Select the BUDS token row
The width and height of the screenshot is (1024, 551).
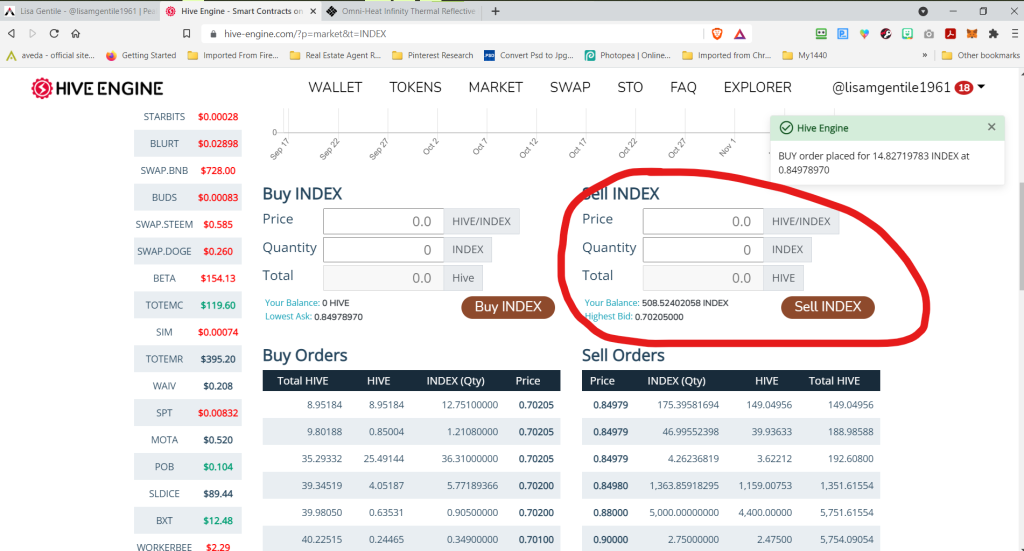pos(188,197)
